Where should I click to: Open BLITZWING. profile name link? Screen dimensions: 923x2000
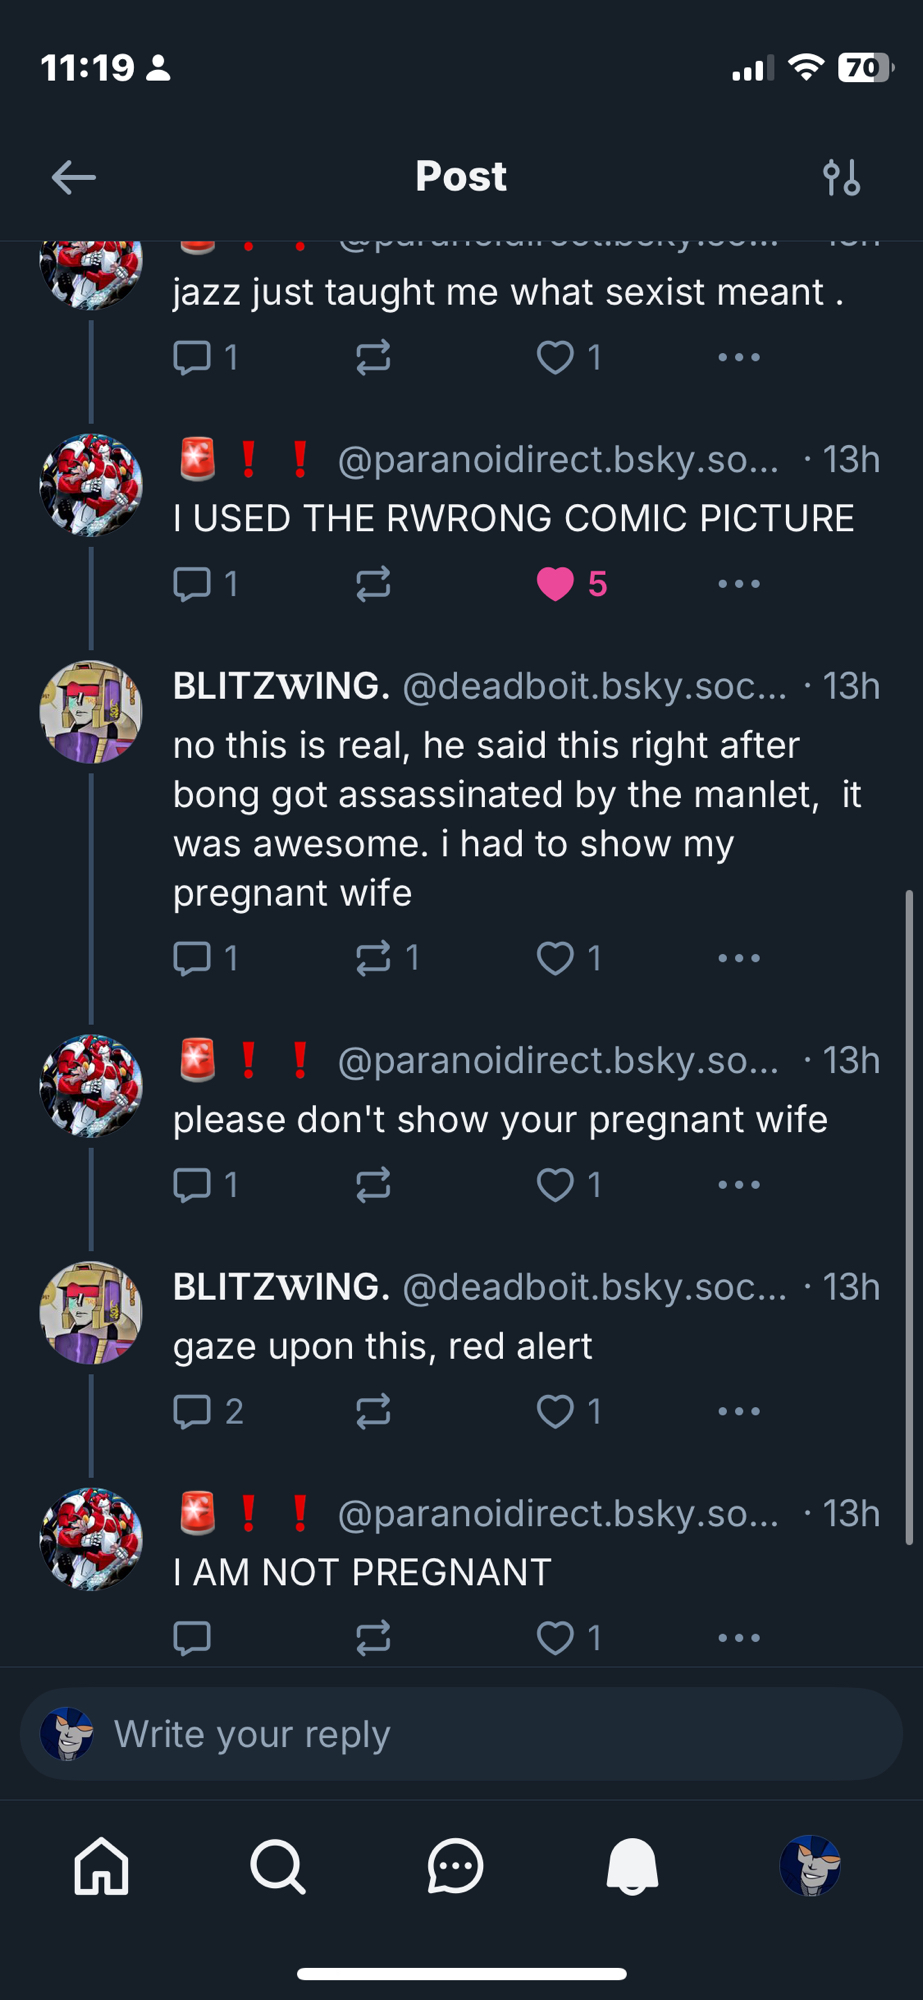click(x=282, y=687)
